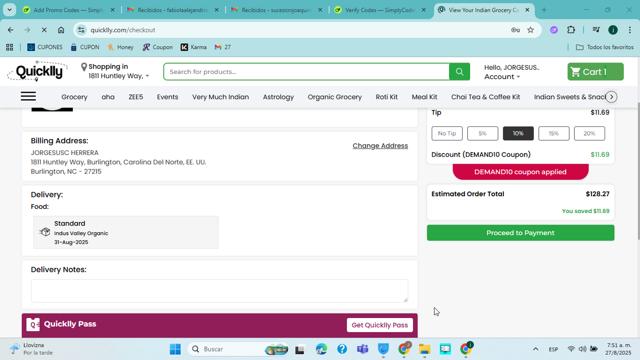This screenshot has height=360, width=640.
Task: Open the Cart 1 button
Action: point(595,72)
